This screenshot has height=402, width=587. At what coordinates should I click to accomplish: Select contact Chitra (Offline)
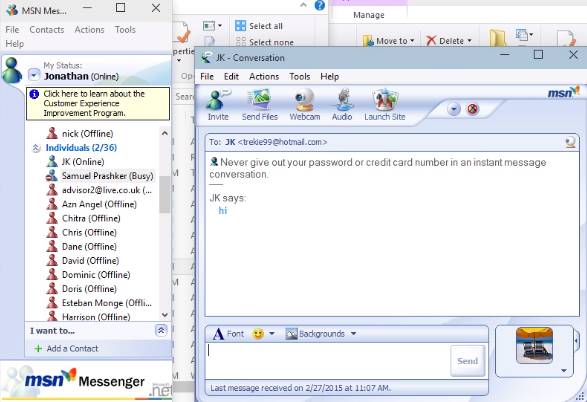pos(83,219)
